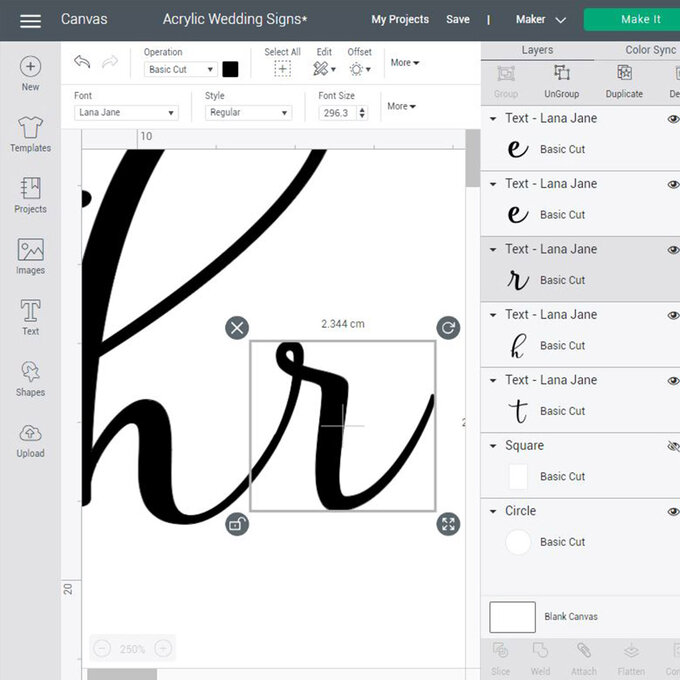Switch to the Color Sync tab
Screen dimensions: 680x680
(x=650, y=50)
